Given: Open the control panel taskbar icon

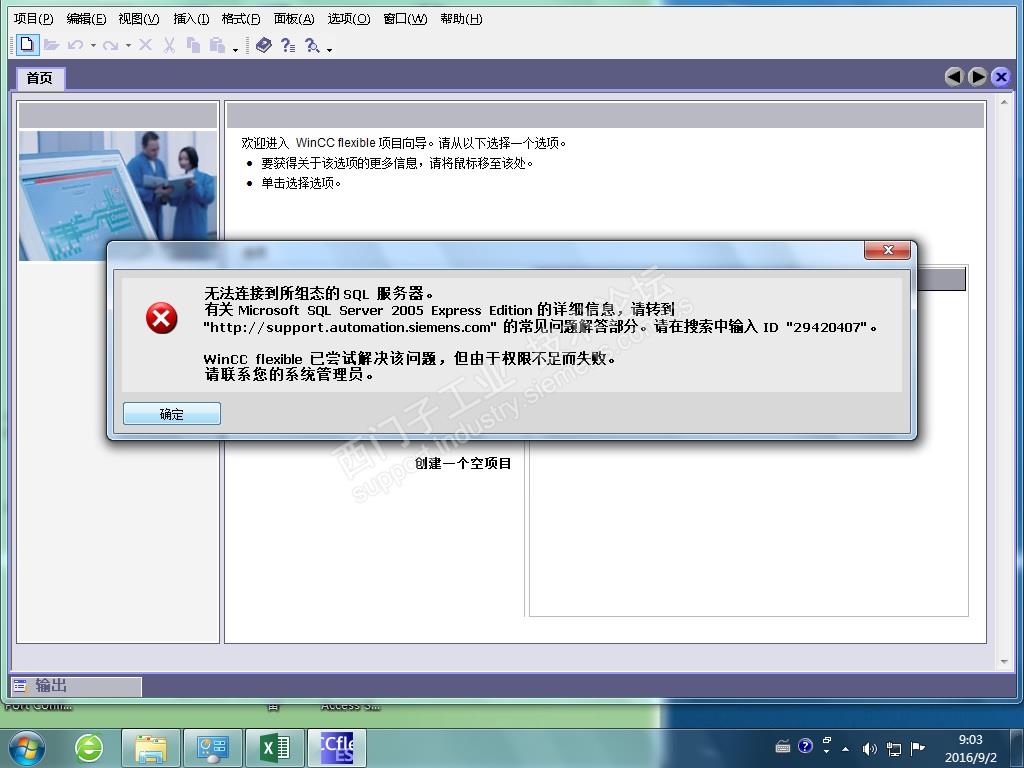Looking at the screenshot, I should [213, 748].
